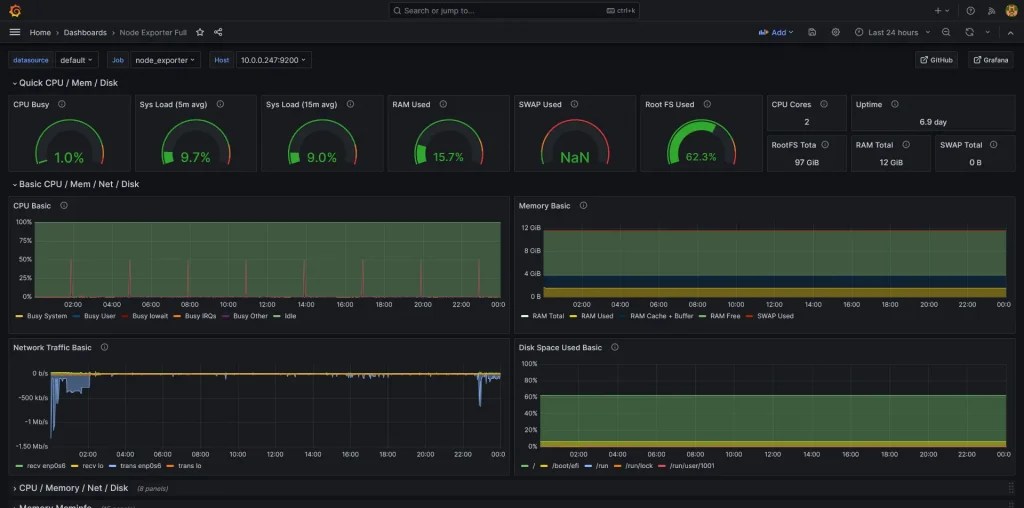
Task: Star the Node Exporter Full dashboard
Action: point(200,32)
